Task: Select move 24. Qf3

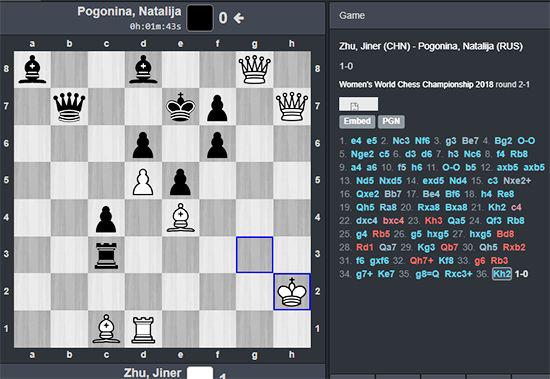Action: 494,221
